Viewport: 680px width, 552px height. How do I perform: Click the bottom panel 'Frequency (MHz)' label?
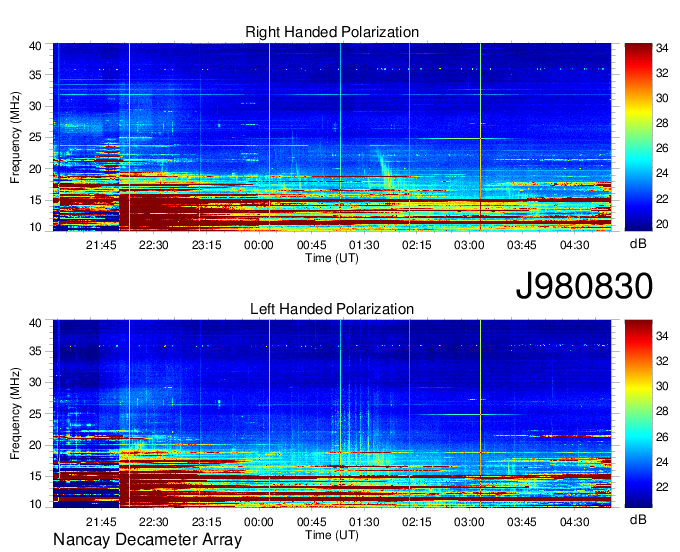point(15,414)
